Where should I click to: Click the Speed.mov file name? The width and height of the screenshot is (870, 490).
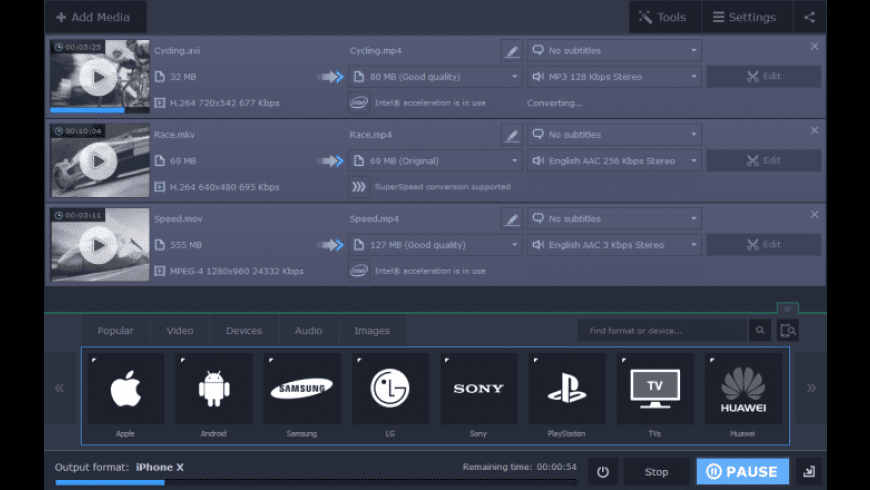click(x=178, y=219)
